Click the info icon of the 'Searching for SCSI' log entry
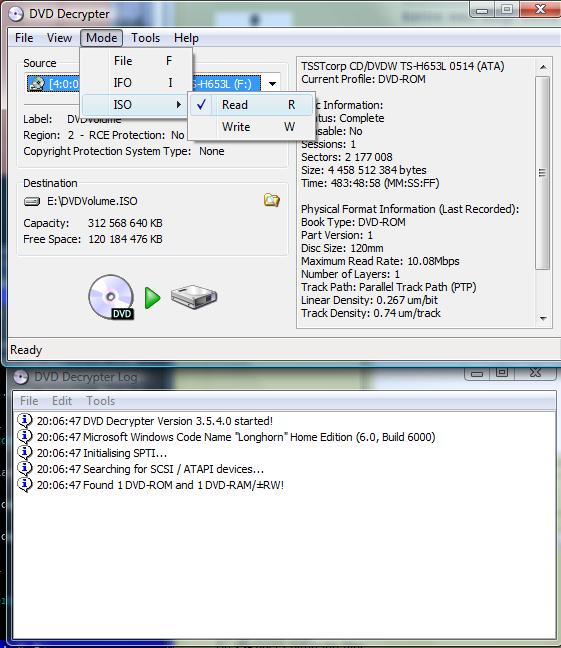The width and height of the screenshot is (561, 648). [x=25, y=469]
